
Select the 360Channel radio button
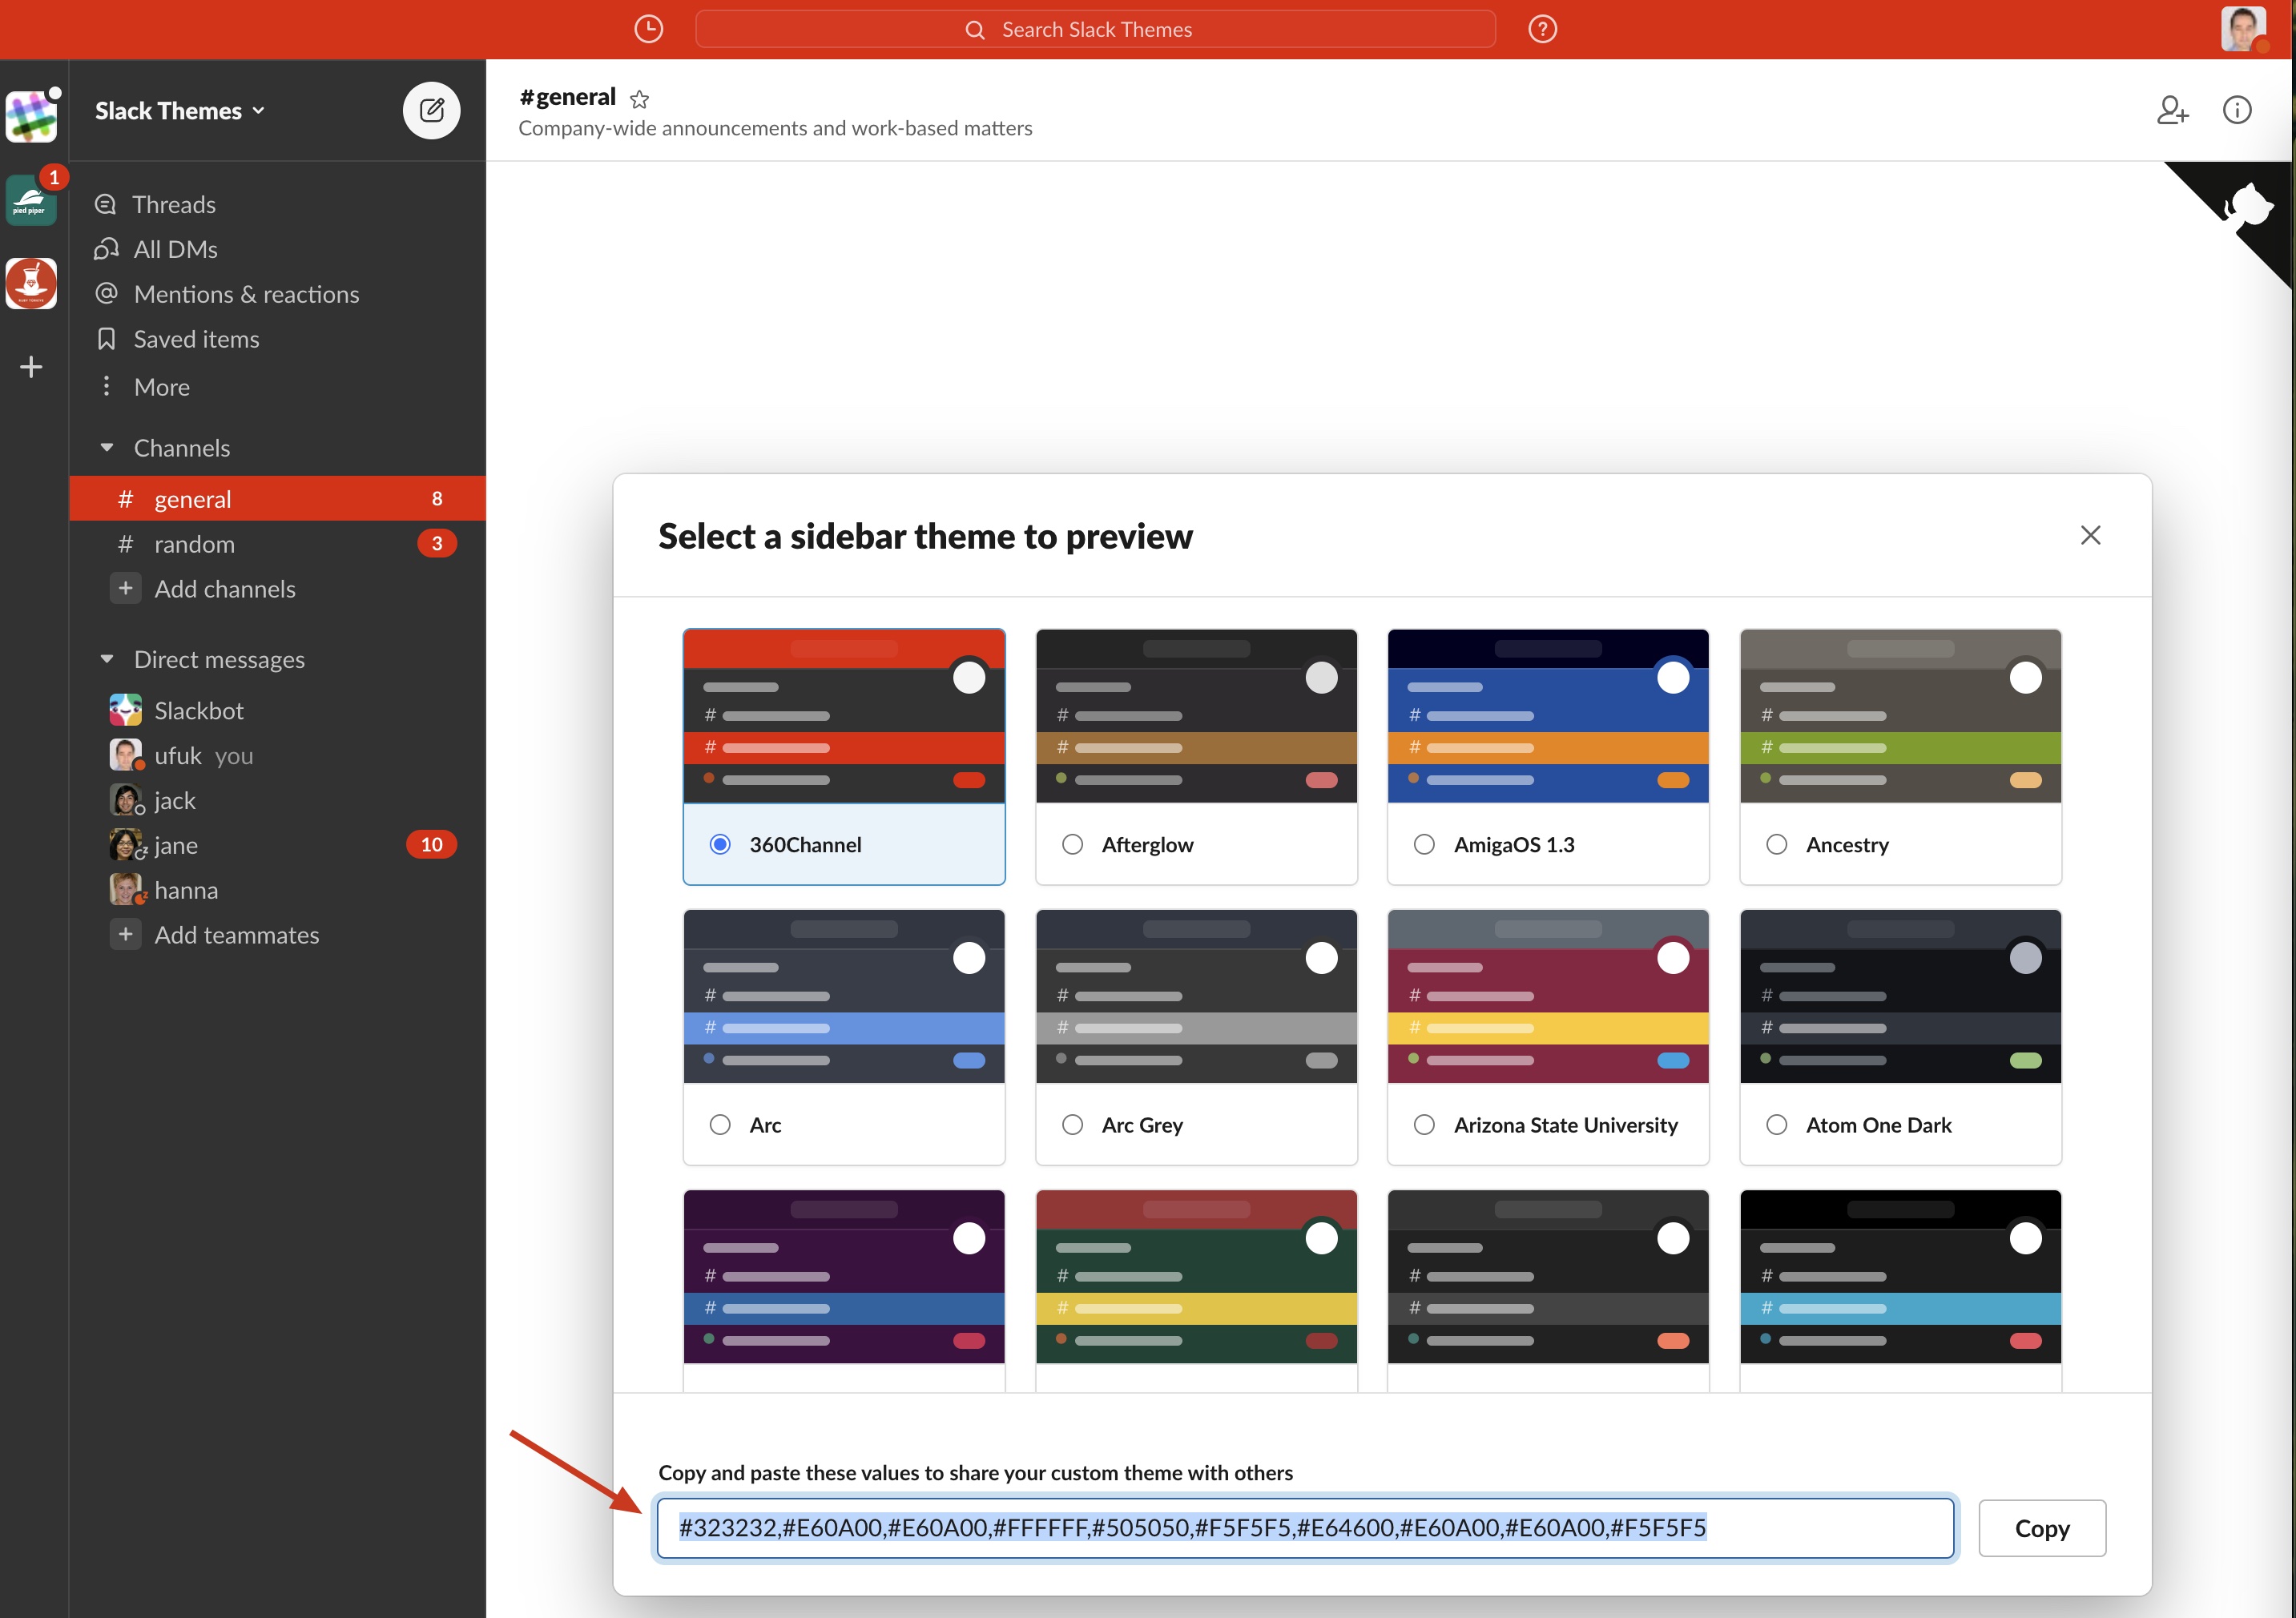tap(719, 844)
